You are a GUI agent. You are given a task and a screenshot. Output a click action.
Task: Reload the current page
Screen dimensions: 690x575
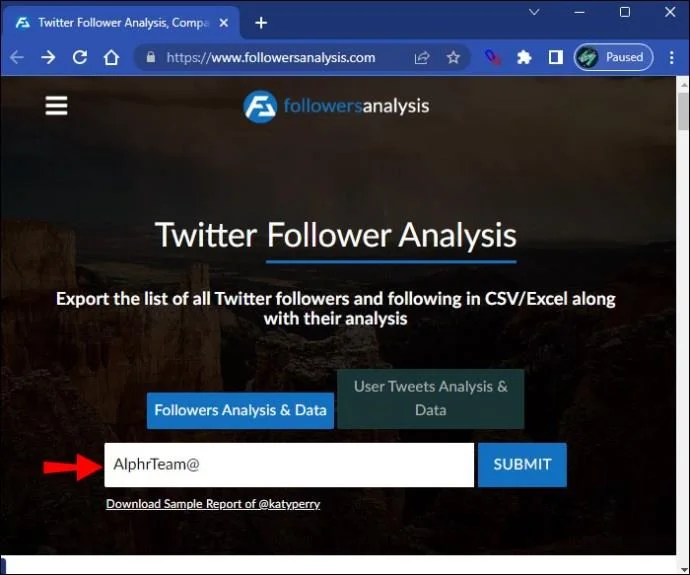80,57
